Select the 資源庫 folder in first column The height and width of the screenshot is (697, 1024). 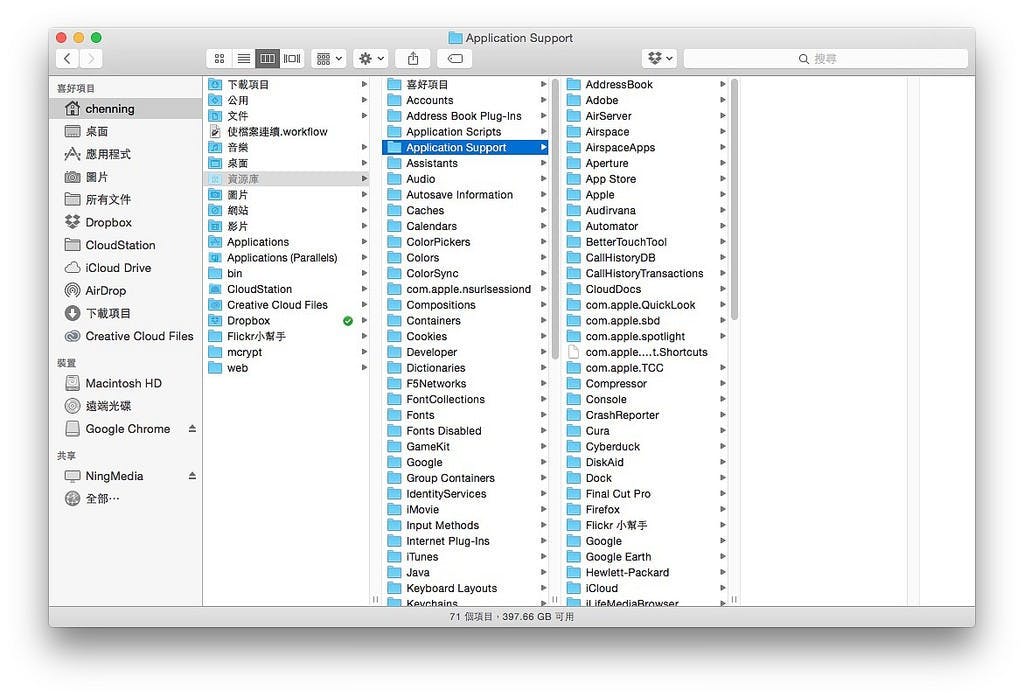point(287,179)
